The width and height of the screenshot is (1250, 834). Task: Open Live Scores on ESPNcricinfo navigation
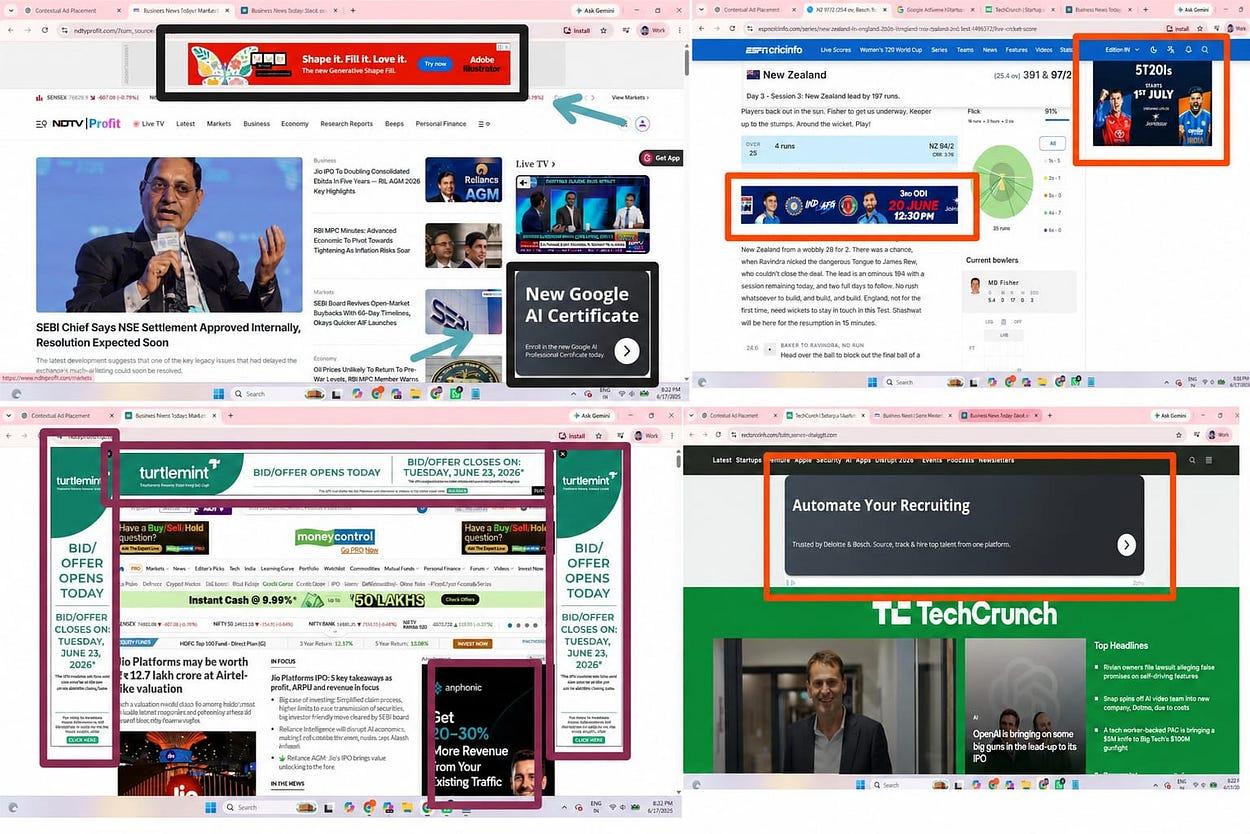836,49
